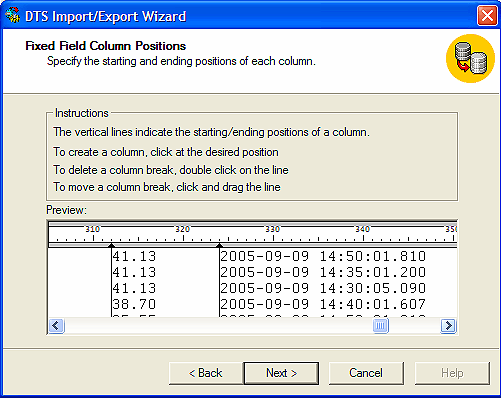Click timestamp 2005-09-09 14:30:05.090
The width and height of the screenshot is (501, 398).
tap(323, 288)
